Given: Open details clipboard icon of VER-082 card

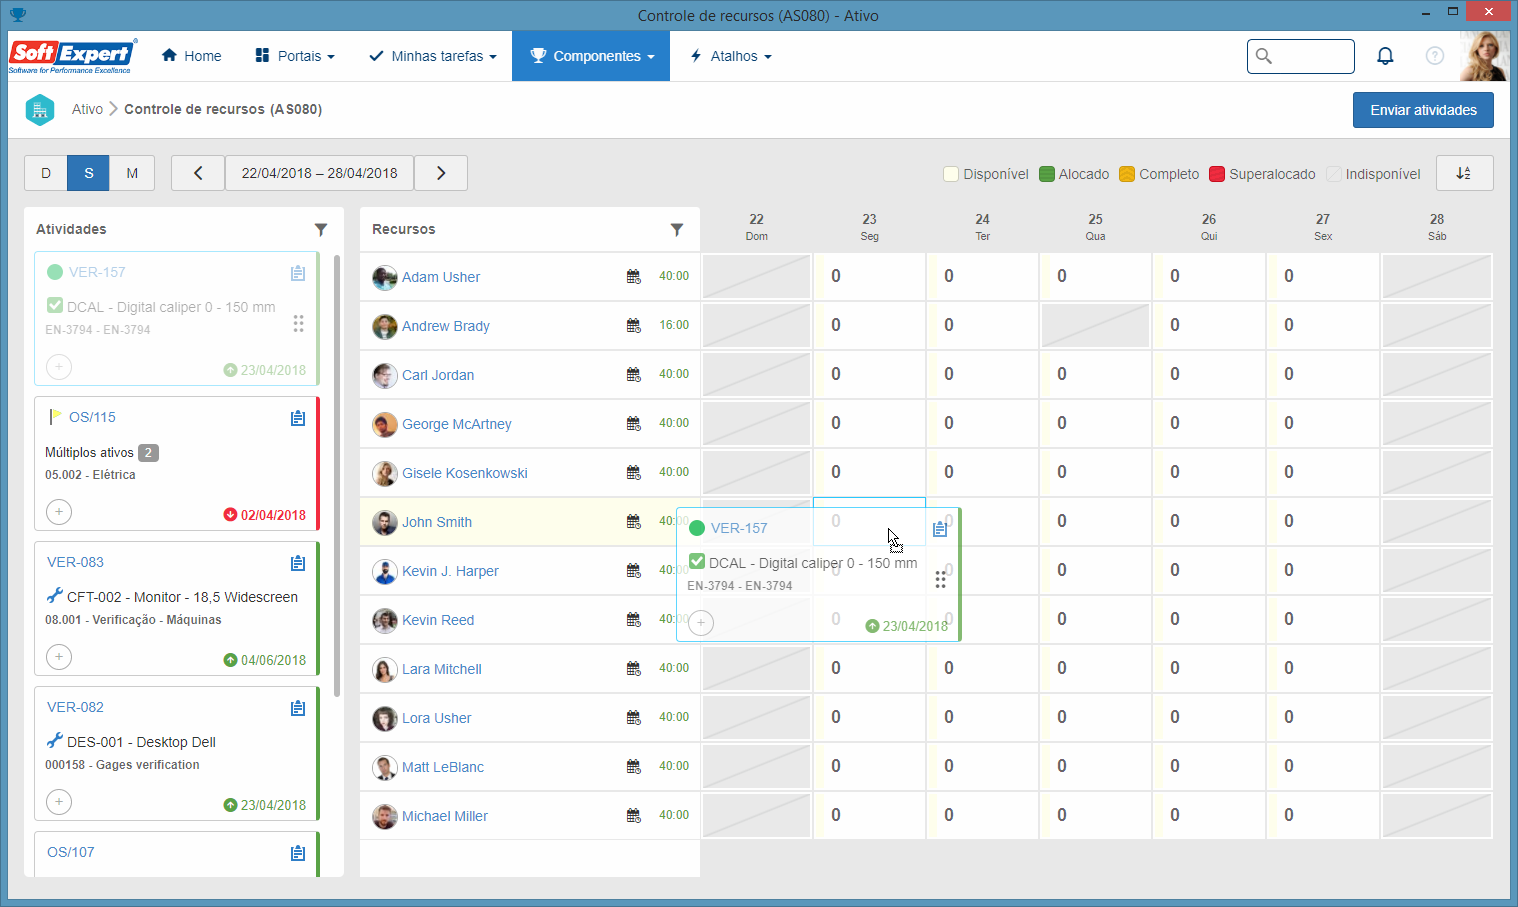Looking at the screenshot, I should point(298,708).
